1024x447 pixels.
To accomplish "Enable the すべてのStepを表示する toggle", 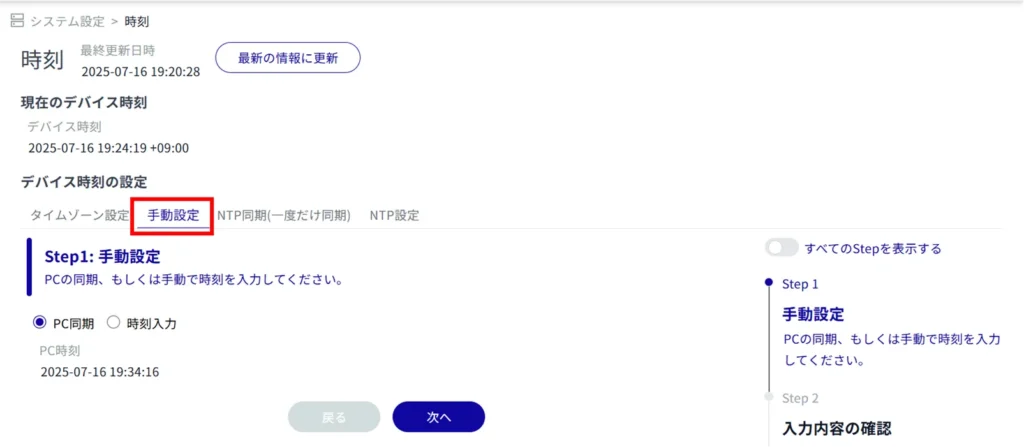I will point(782,247).
